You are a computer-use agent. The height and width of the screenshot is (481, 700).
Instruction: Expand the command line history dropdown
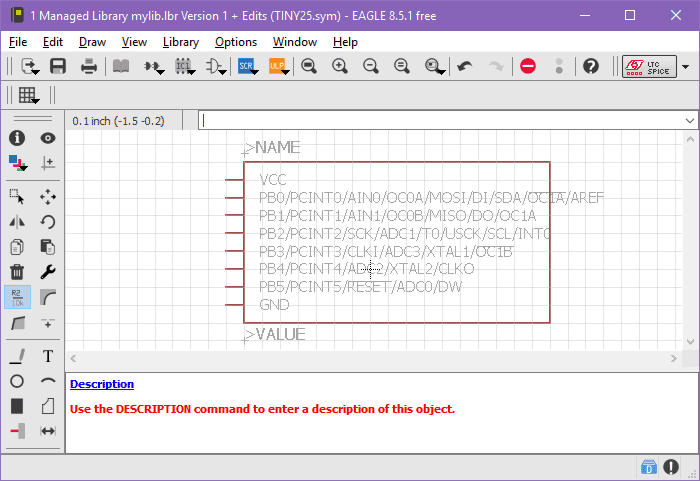coord(689,120)
